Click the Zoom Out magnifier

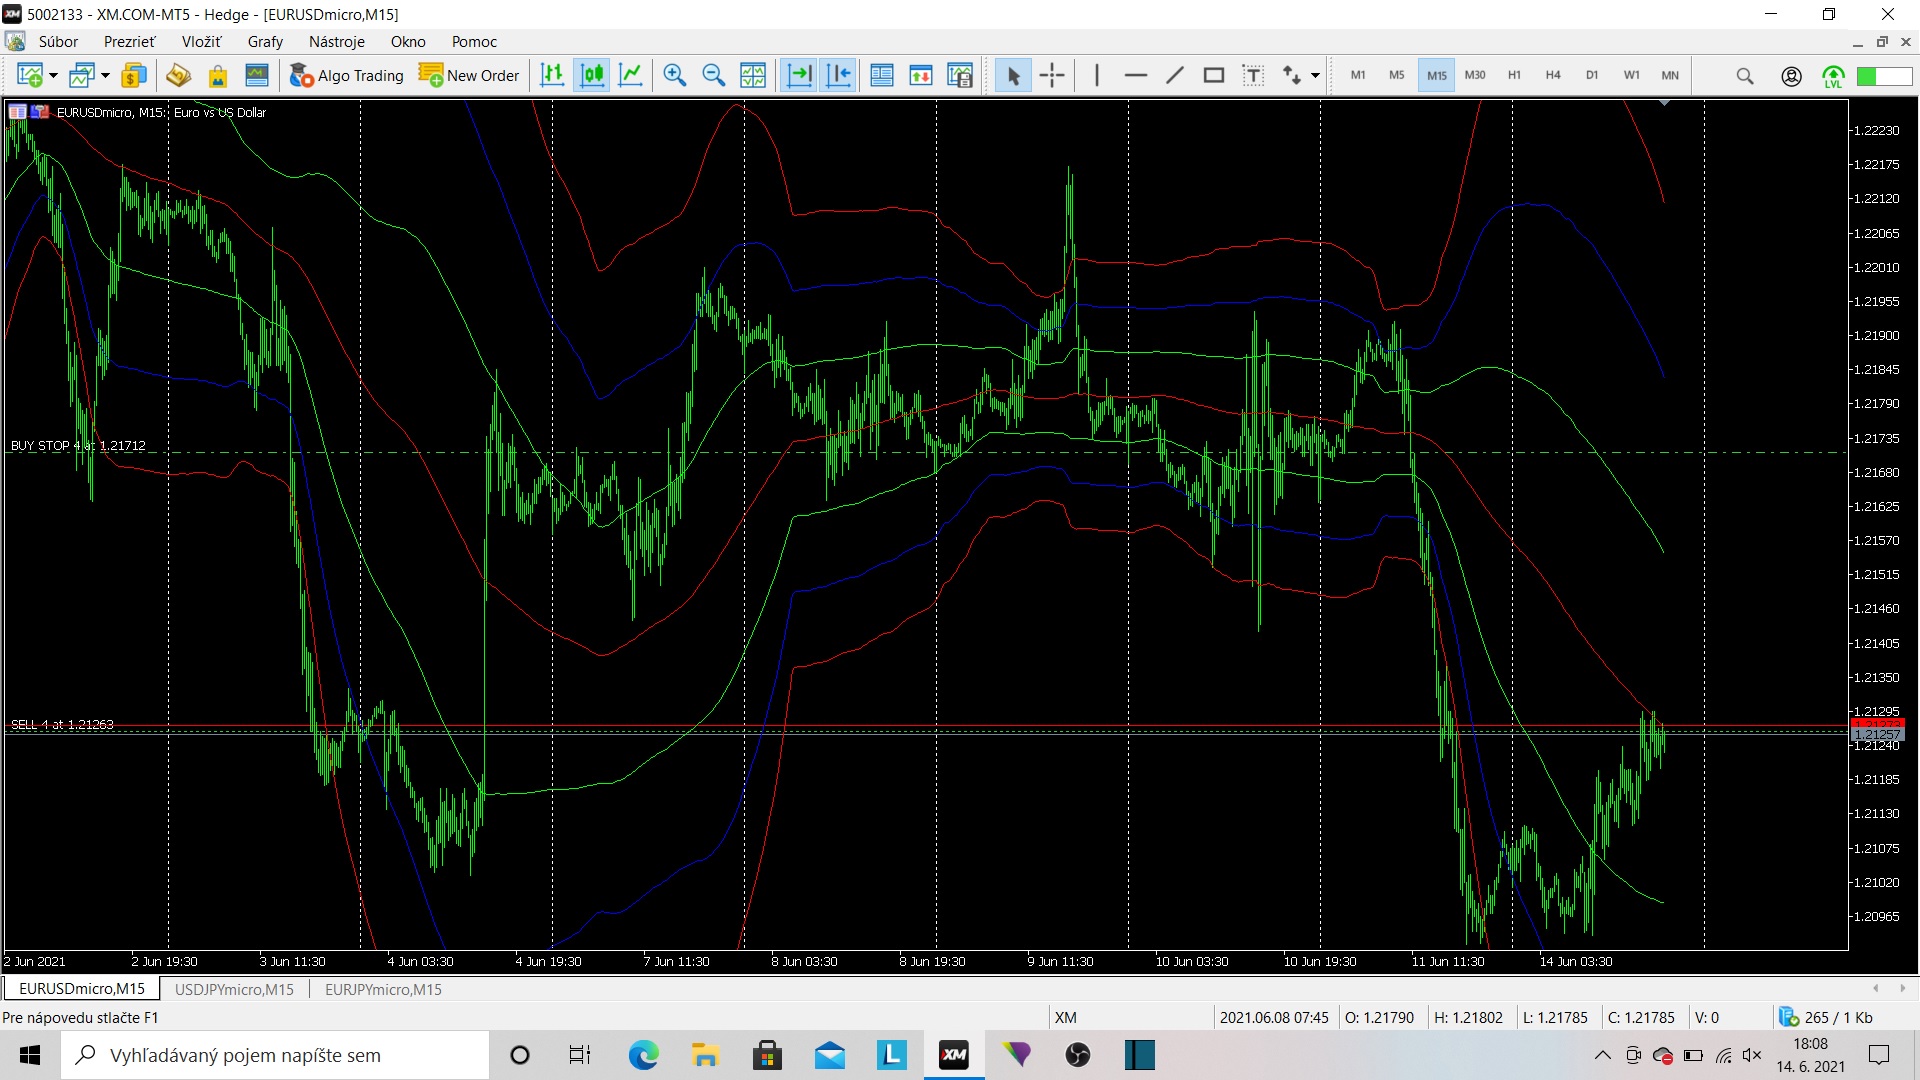(714, 75)
